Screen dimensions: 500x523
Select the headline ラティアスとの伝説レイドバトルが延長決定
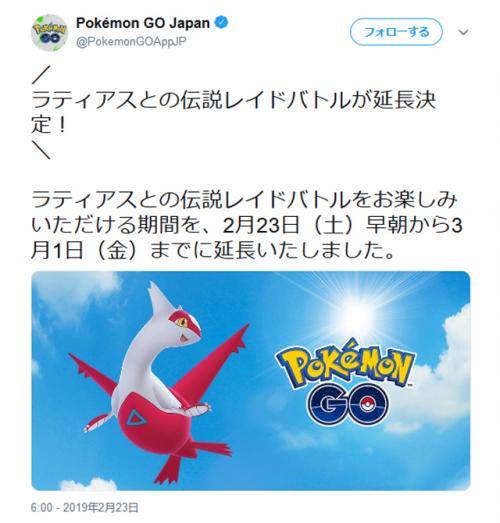coord(233,113)
